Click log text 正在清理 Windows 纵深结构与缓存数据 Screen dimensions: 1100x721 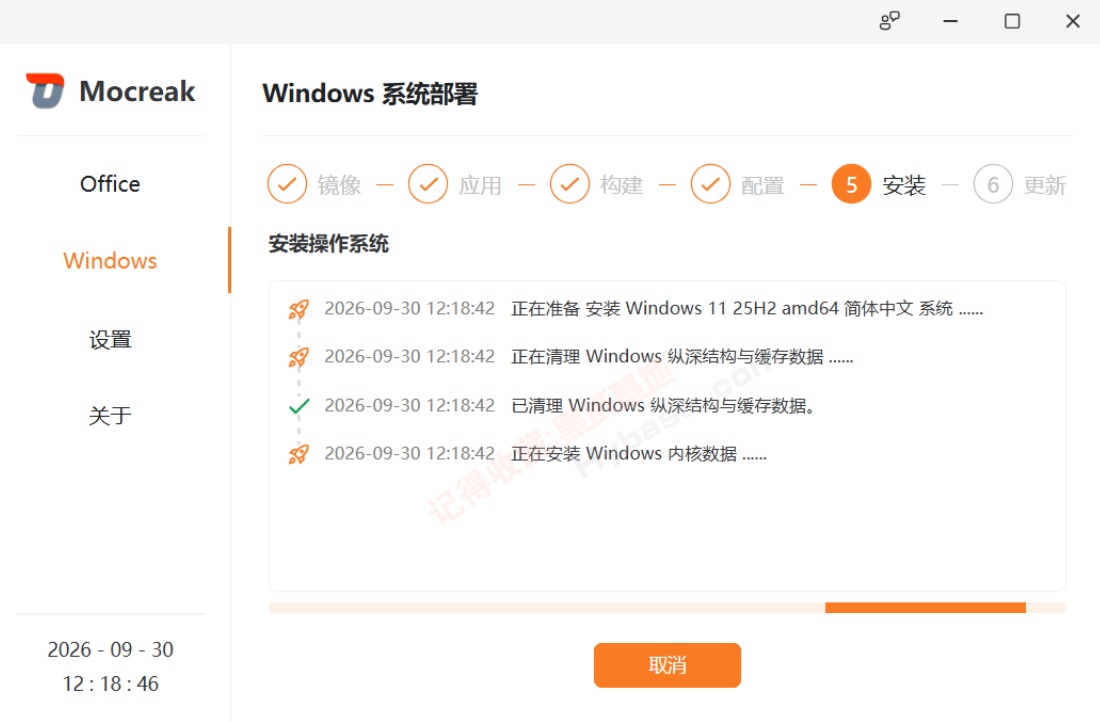coord(682,357)
